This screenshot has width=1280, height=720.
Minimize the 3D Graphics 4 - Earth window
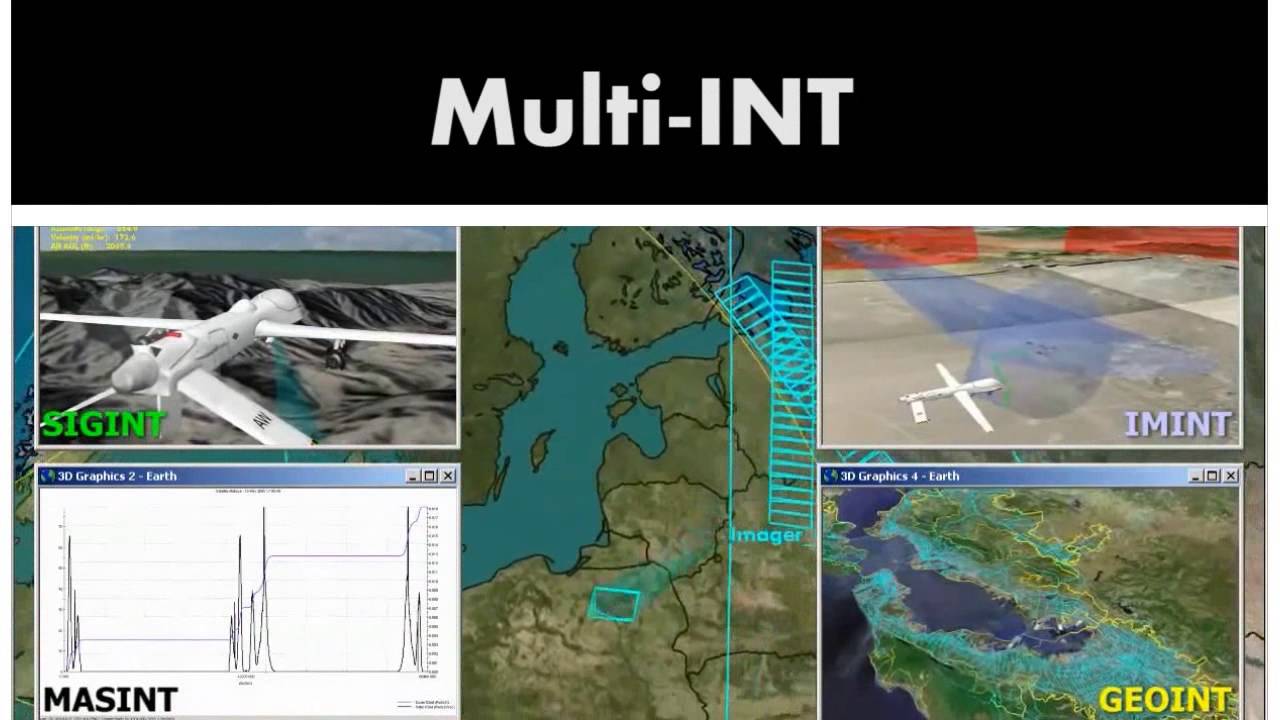[1198, 476]
